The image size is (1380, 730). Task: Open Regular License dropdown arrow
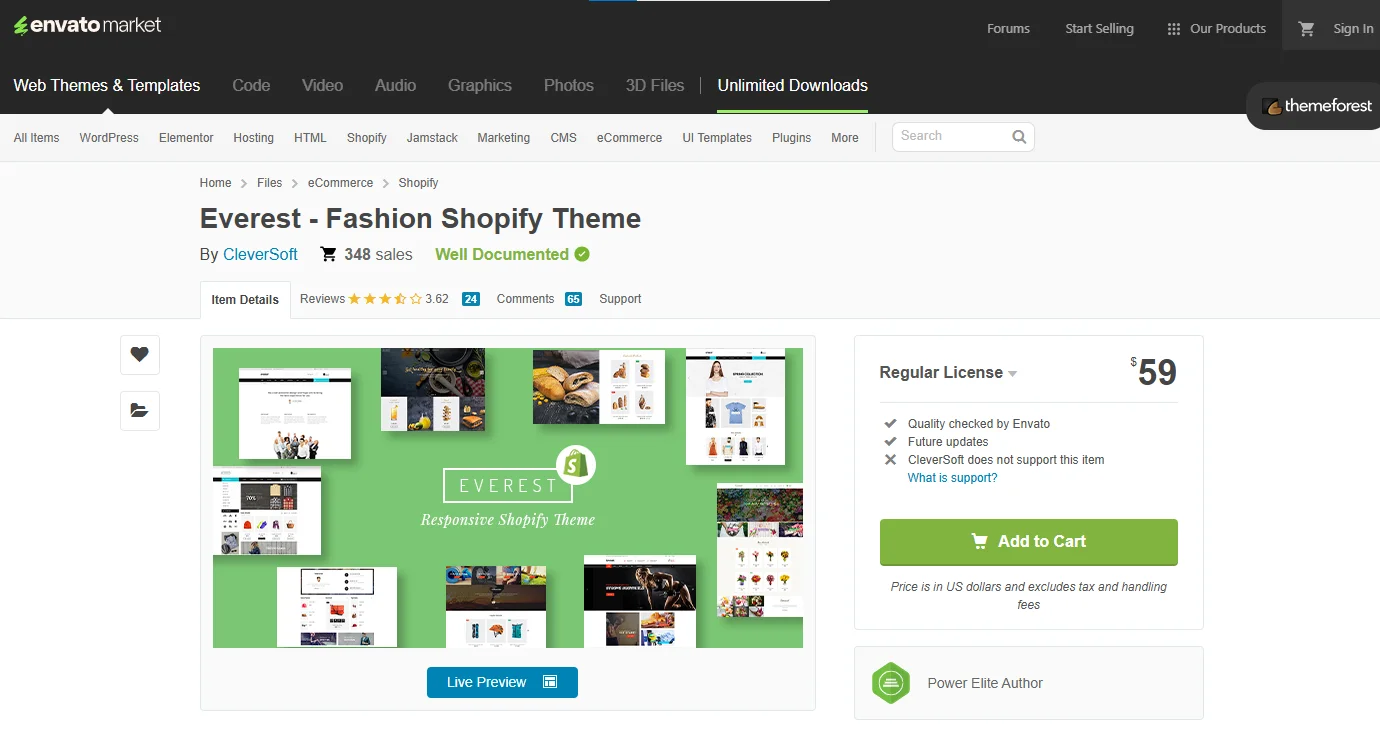(x=1012, y=374)
